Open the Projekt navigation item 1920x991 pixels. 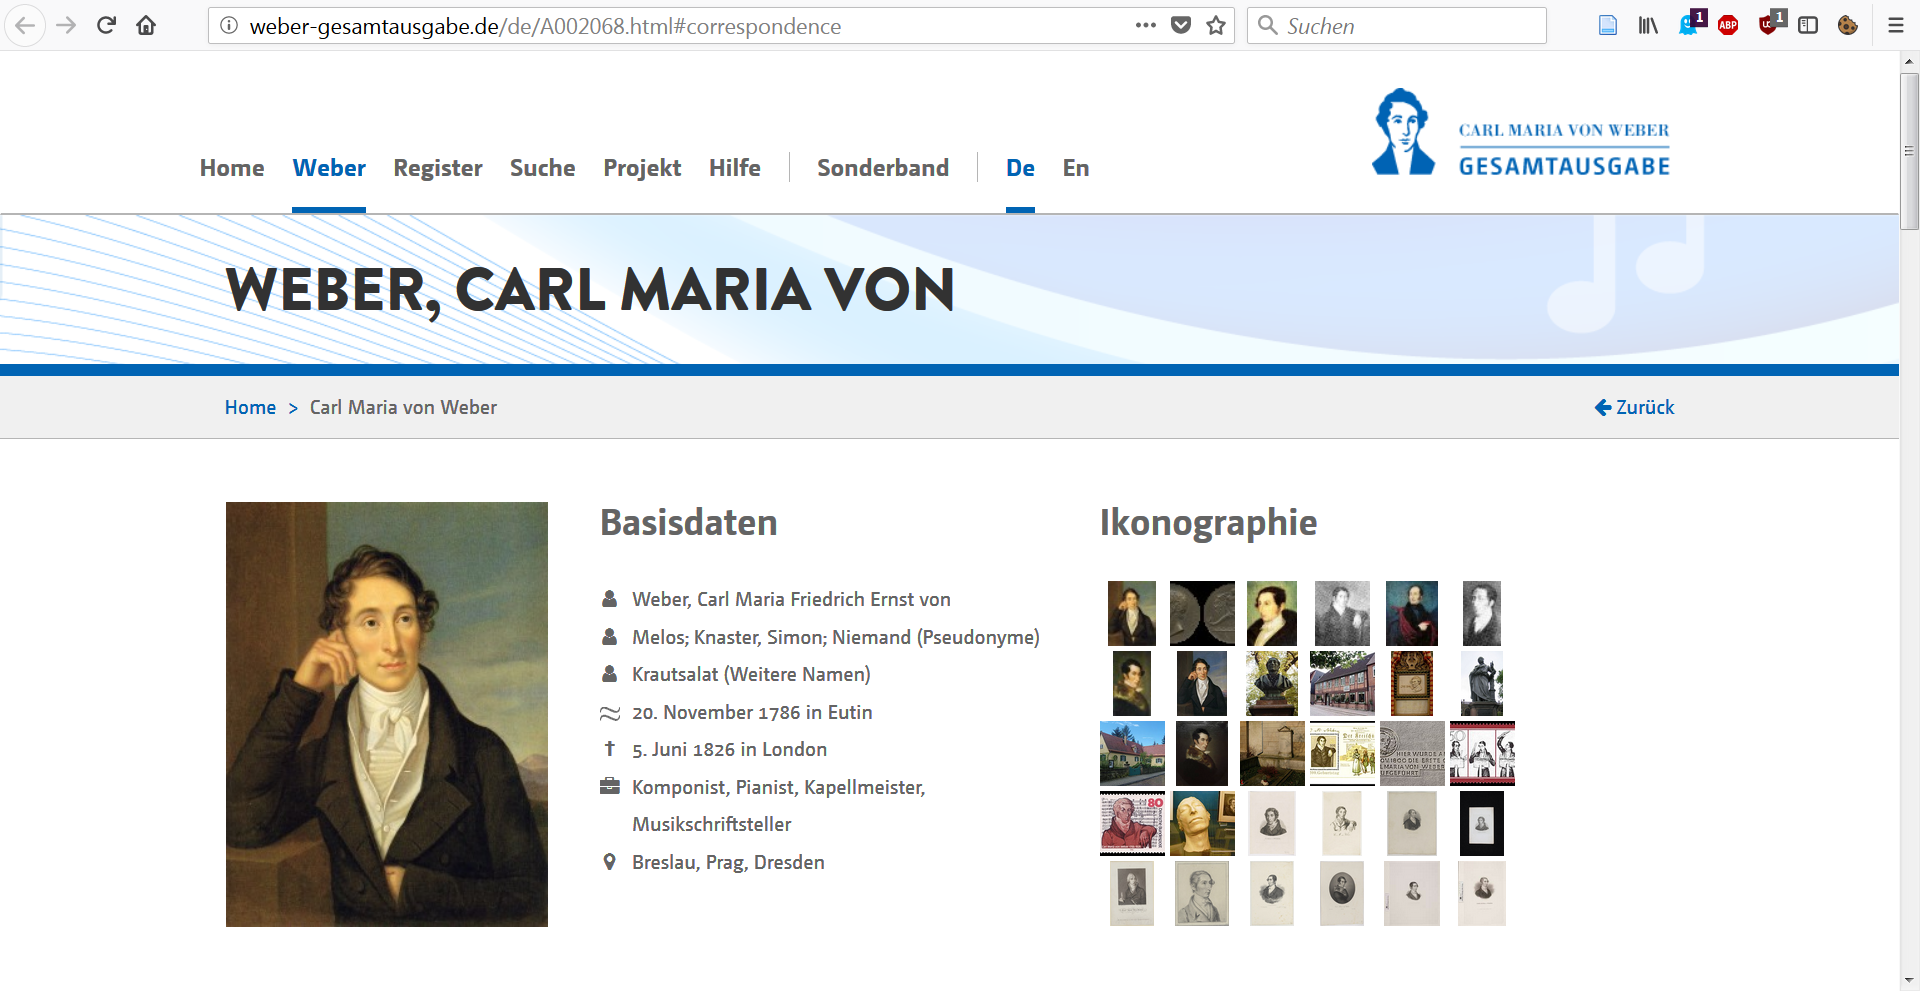(642, 168)
